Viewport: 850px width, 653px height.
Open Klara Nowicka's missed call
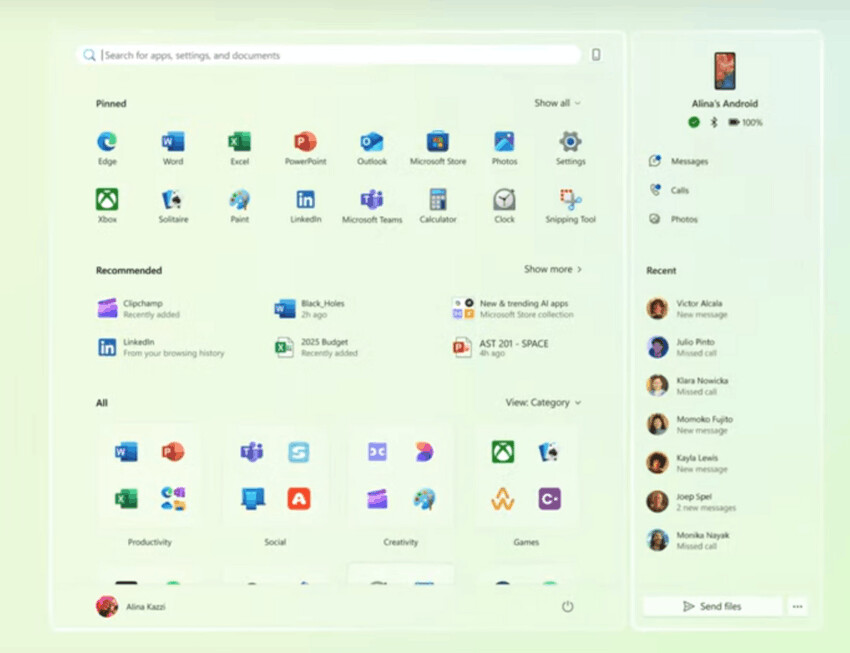[687, 385]
